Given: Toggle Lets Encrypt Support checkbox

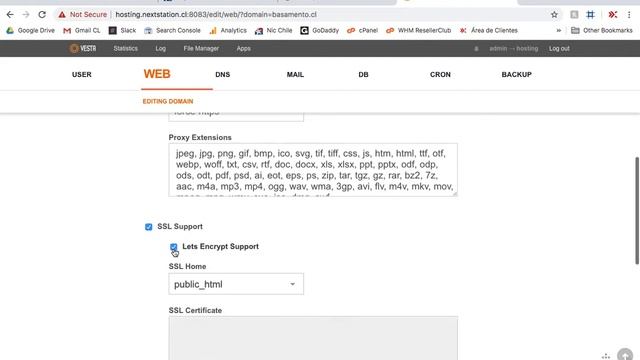Looking at the screenshot, I should pos(173,247).
